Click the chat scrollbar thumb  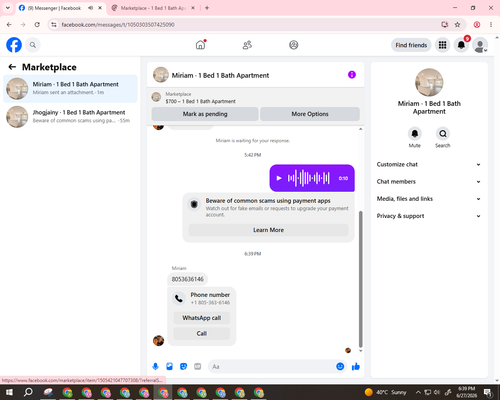click(x=360, y=279)
